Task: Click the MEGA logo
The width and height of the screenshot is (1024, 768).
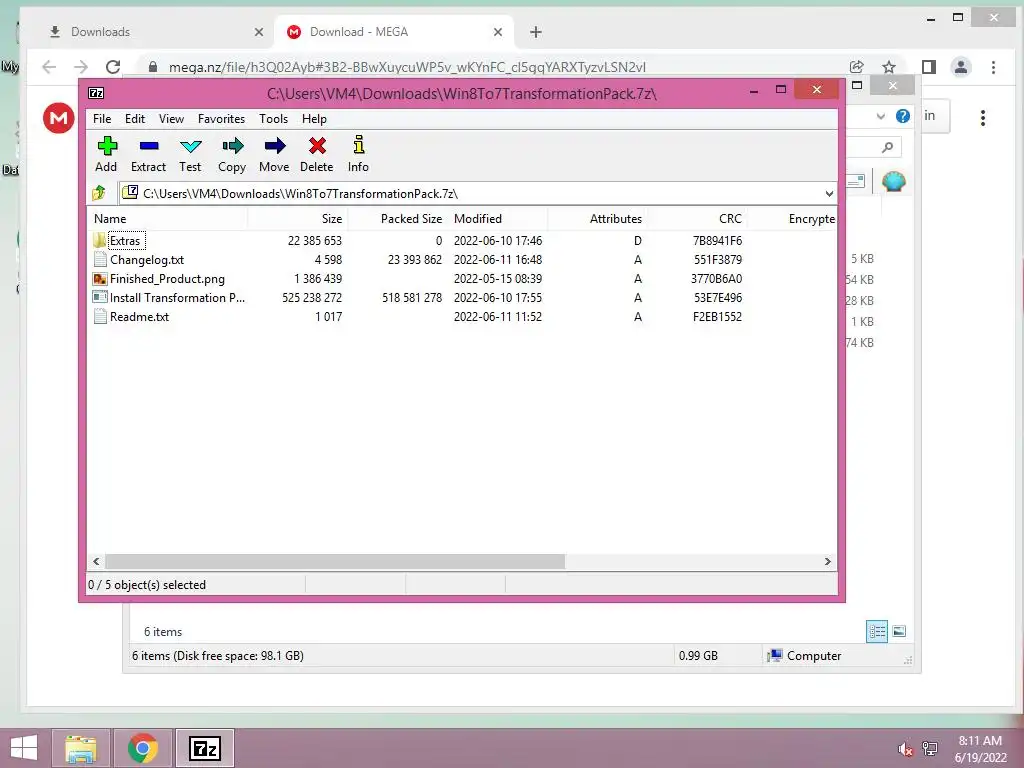Action: (x=59, y=118)
